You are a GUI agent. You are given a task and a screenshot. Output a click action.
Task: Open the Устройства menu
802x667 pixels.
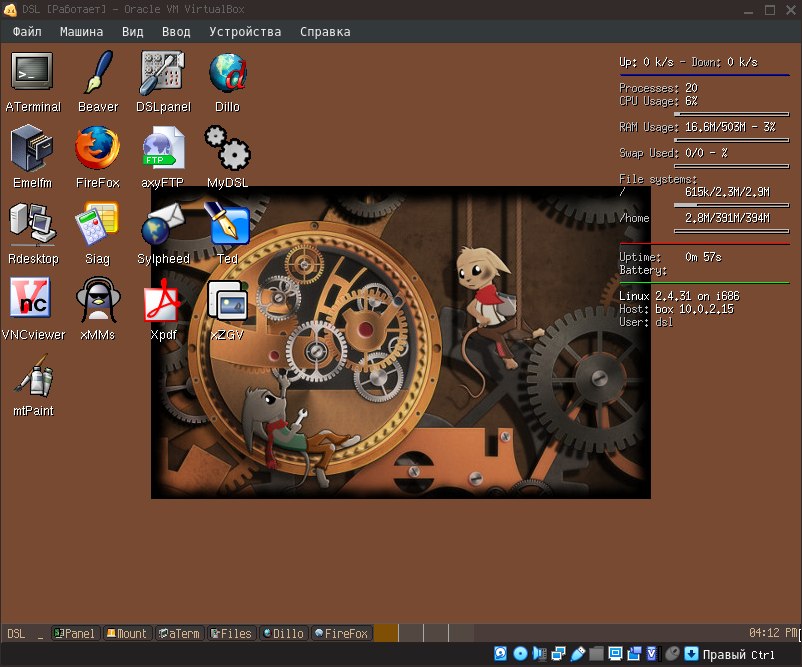click(245, 32)
